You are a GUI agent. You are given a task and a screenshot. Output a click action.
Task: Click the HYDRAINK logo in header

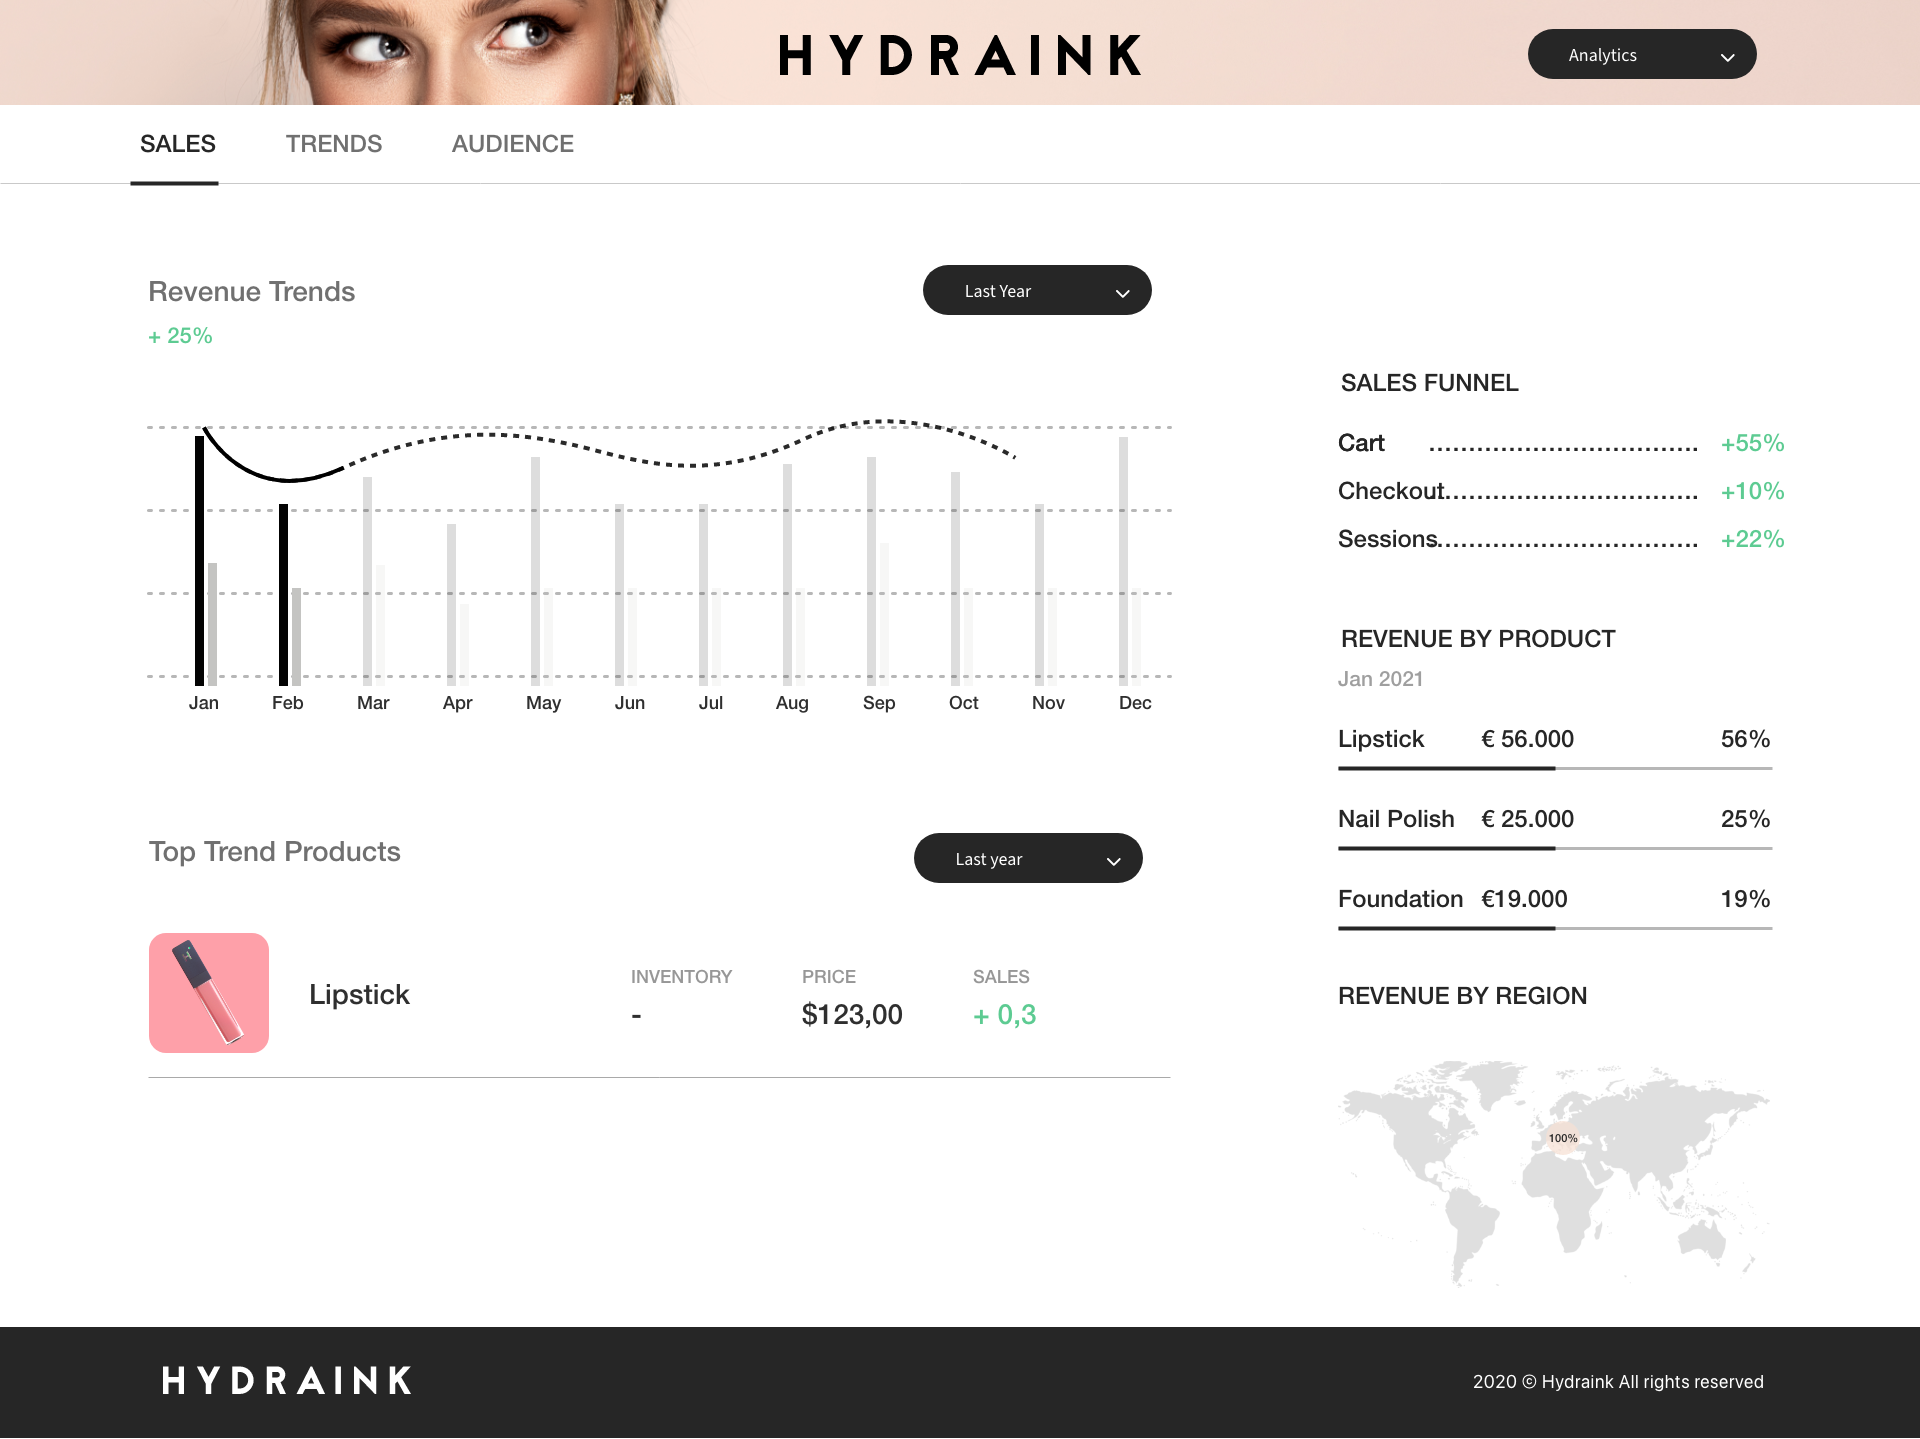pos(960,55)
